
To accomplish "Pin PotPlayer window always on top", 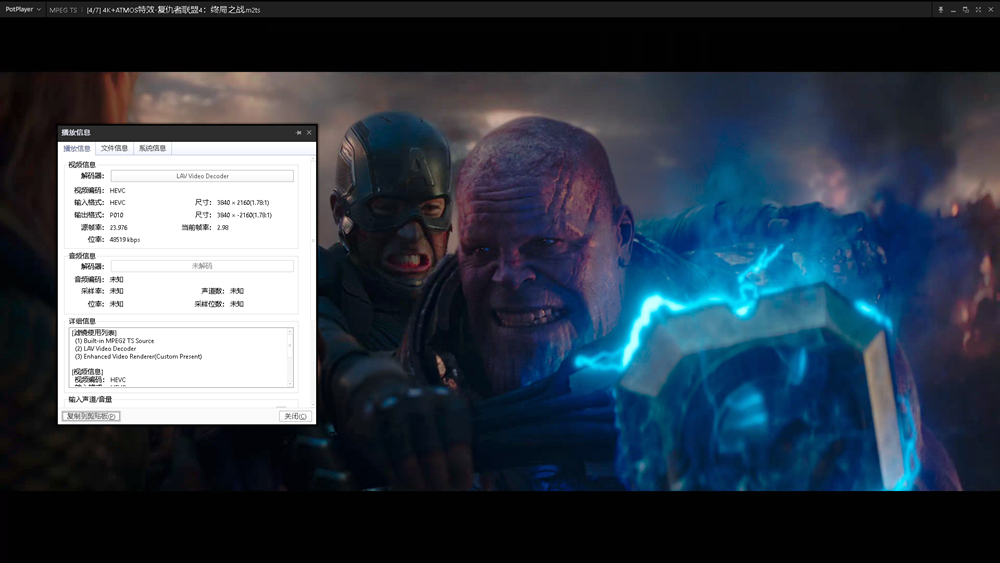I will 940,10.
